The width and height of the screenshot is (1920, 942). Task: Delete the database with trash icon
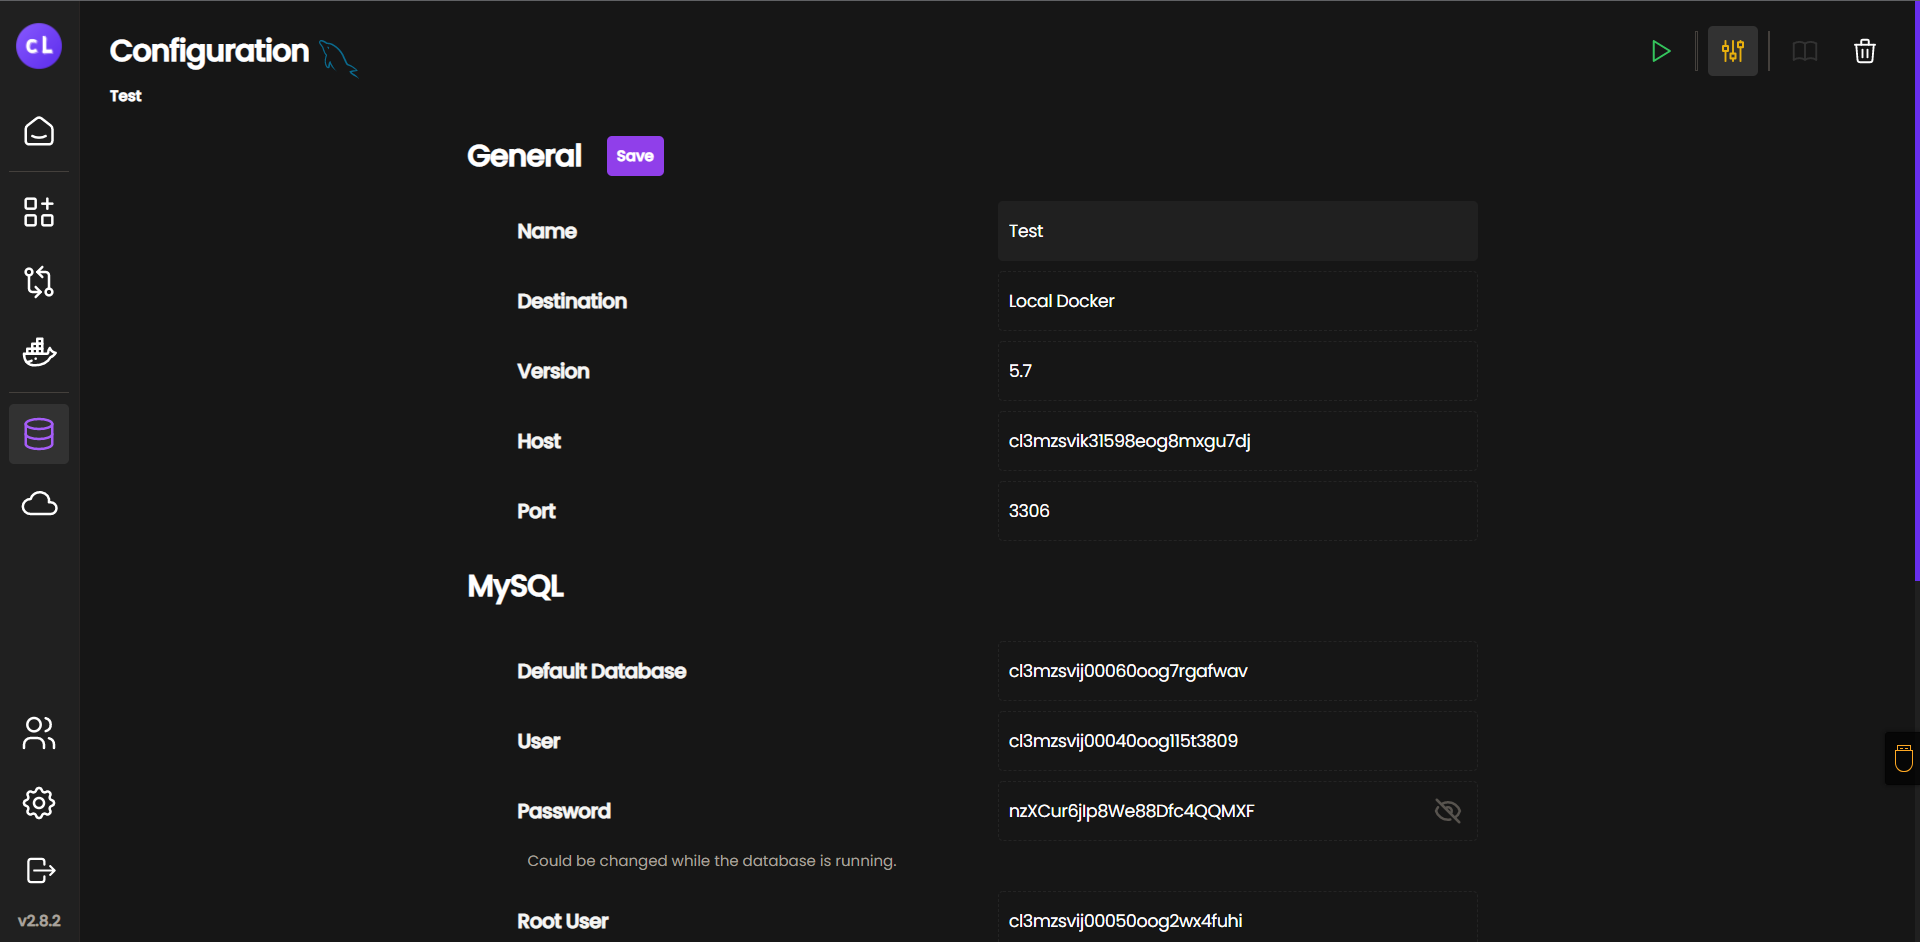pyautogui.click(x=1864, y=51)
